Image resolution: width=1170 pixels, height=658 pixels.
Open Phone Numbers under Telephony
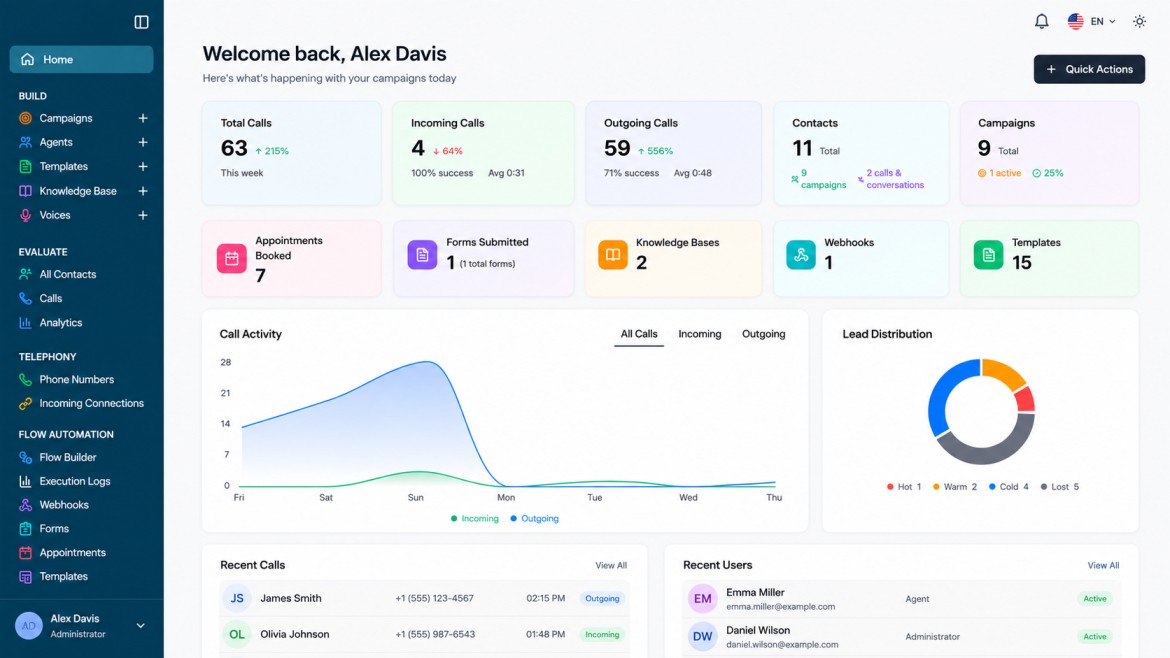76,379
